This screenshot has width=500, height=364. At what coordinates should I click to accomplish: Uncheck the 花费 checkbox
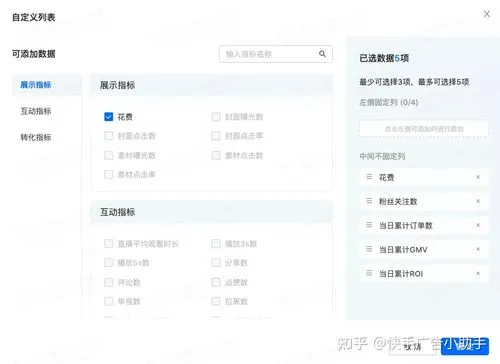[x=109, y=117]
